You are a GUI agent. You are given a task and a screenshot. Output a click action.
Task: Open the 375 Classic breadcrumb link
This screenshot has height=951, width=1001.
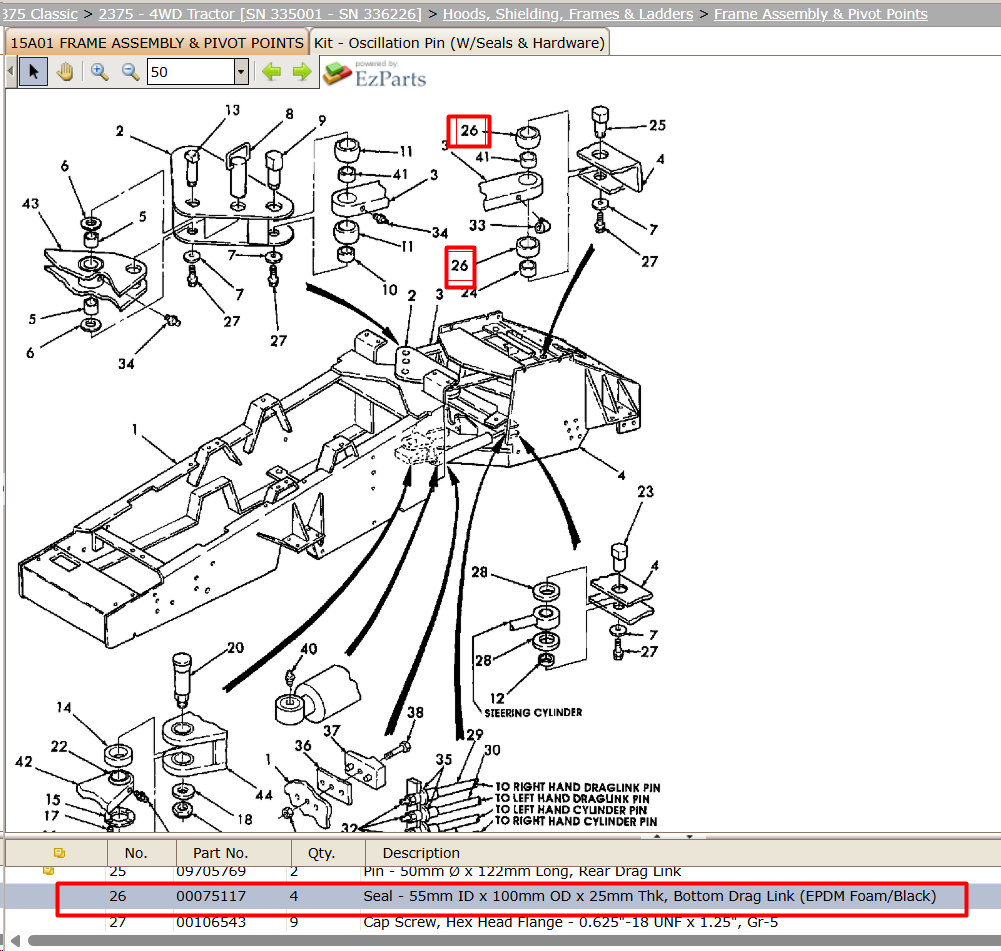point(39,13)
